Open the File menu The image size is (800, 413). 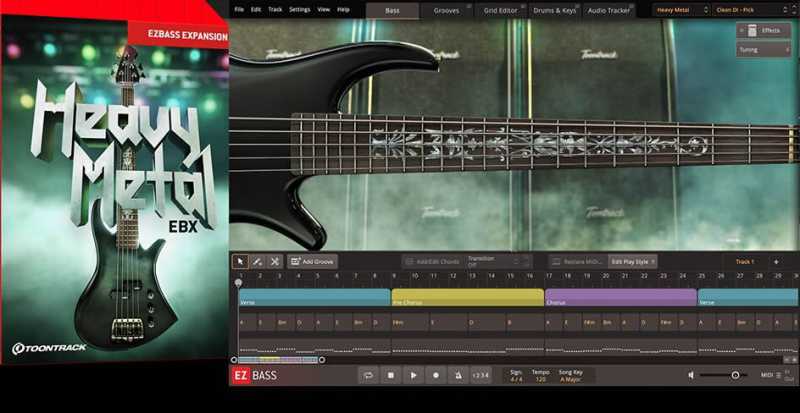(x=239, y=10)
